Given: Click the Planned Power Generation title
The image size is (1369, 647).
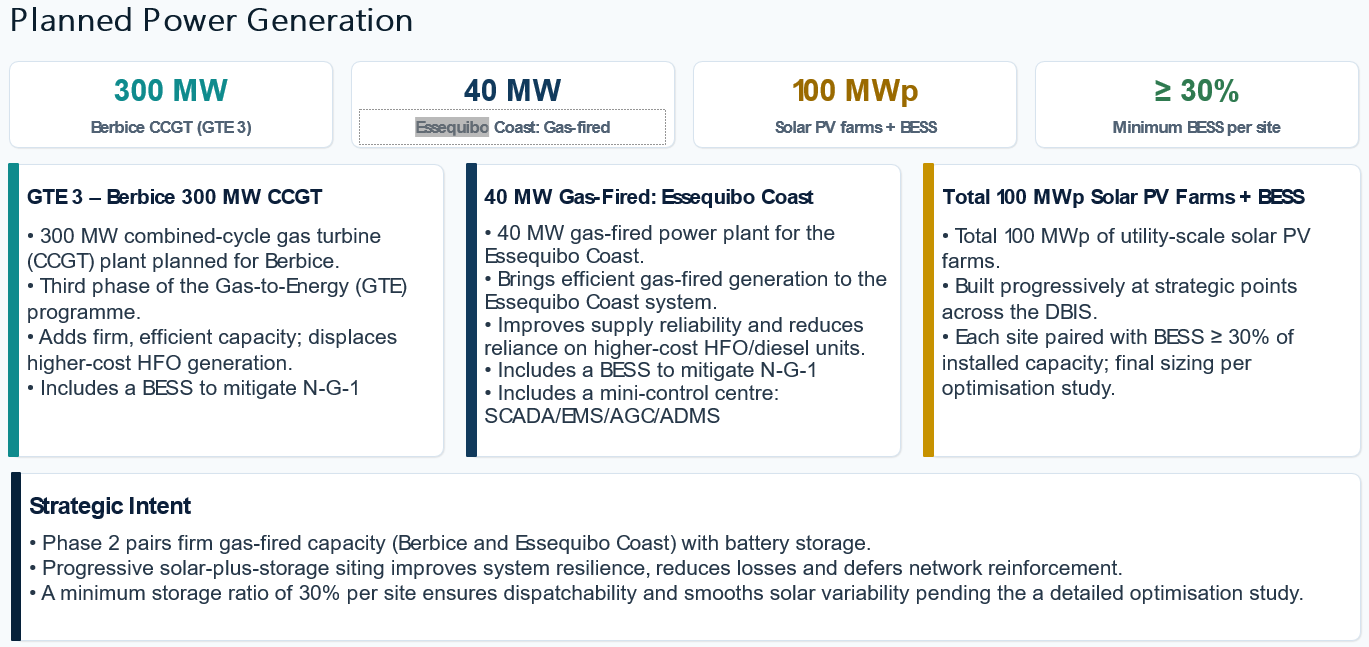Looking at the screenshot, I should [x=211, y=21].
